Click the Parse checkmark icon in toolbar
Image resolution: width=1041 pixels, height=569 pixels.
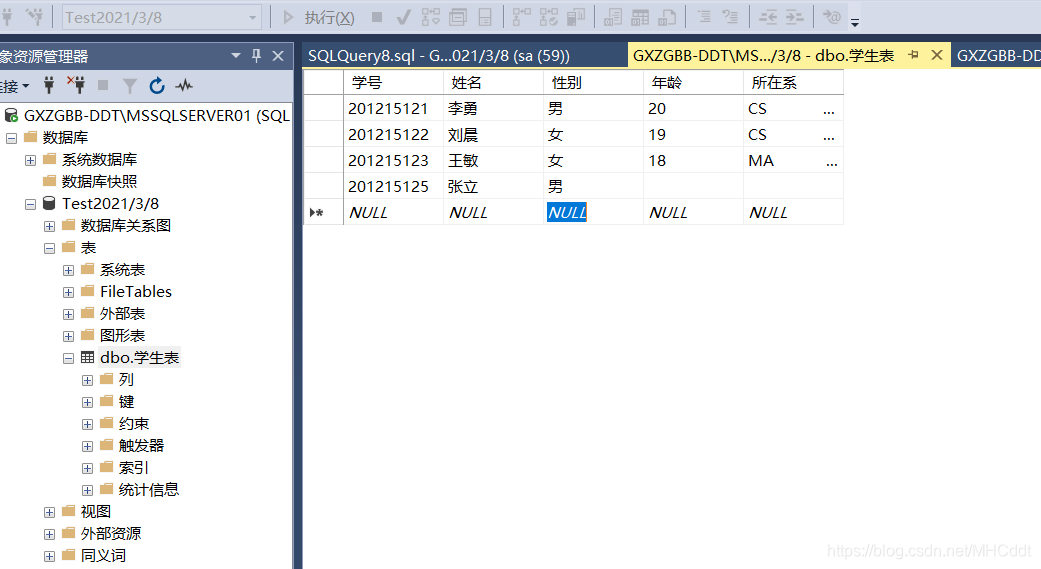click(403, 17)
